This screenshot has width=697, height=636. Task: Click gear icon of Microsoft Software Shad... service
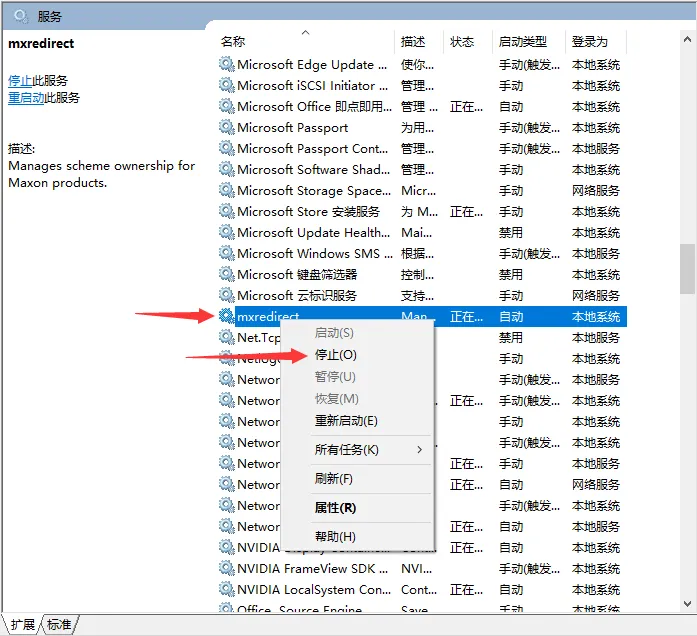(227, 169)
